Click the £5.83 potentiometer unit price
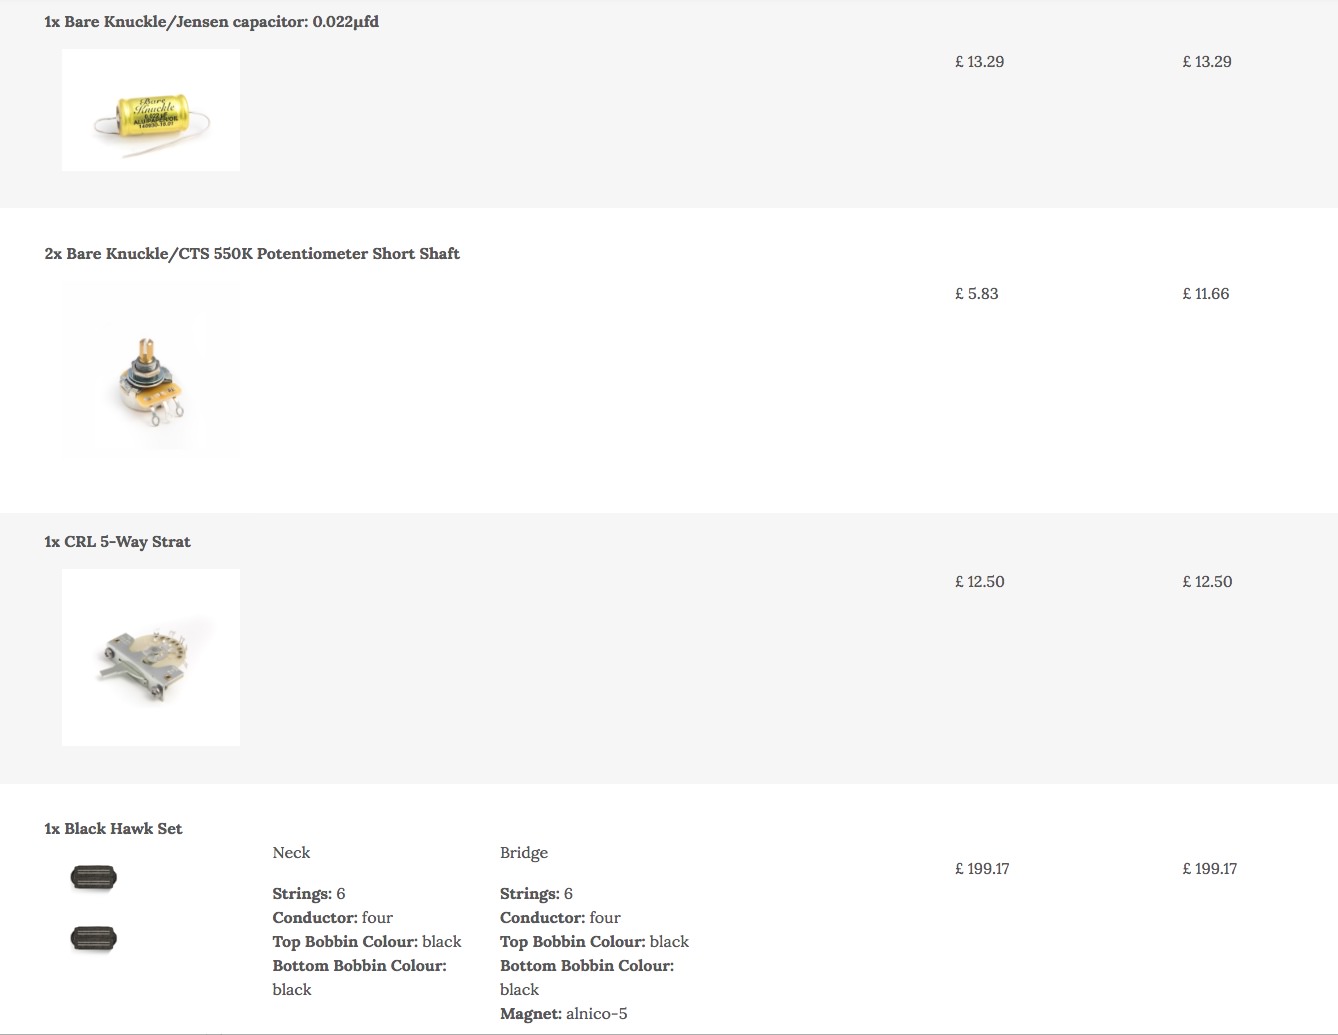The image size is (1338, 1035). [x=976, y=293]
